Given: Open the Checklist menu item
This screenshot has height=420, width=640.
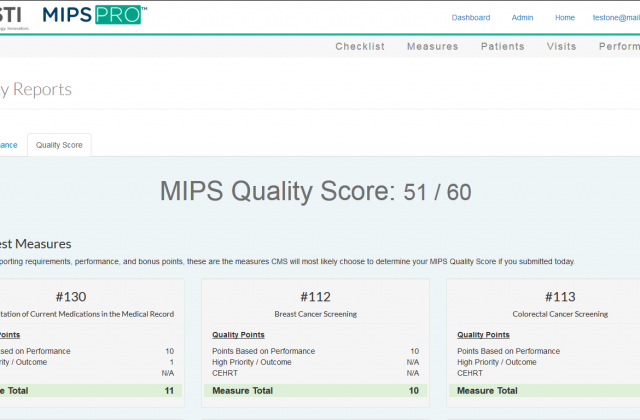Looking at the screenshot, I should pos(360,47).
